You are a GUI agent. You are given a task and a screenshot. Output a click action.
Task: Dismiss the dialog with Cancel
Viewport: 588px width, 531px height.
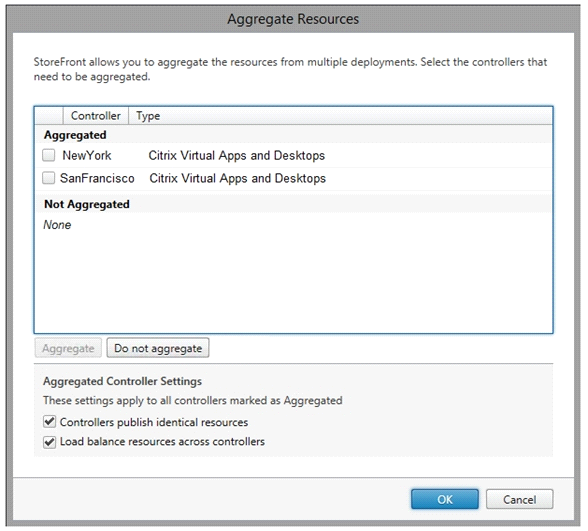tap(519, 499)
